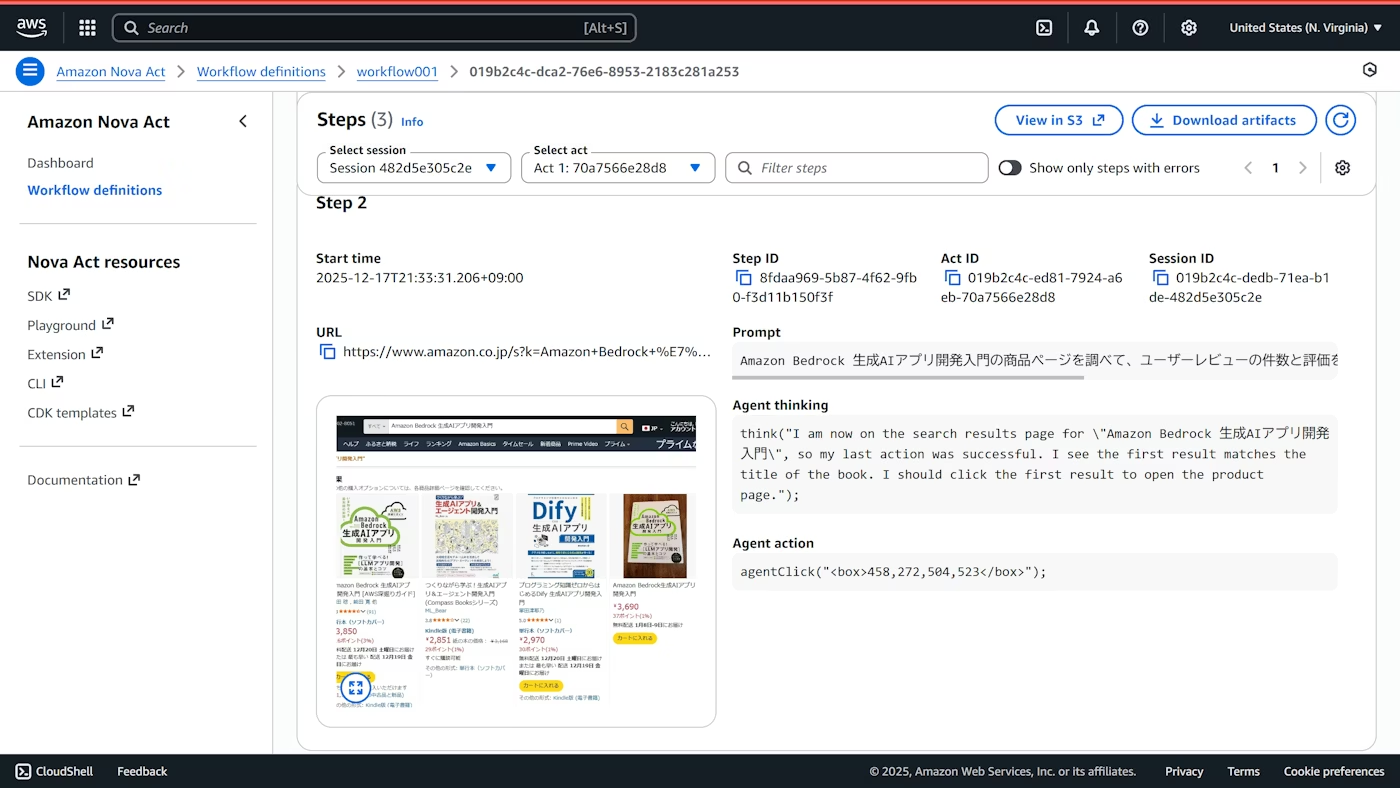Image resolution: width=1400 pixels, height=788 pixels.
Task: Open the Select session dropdown
Action: click(414, 168)
